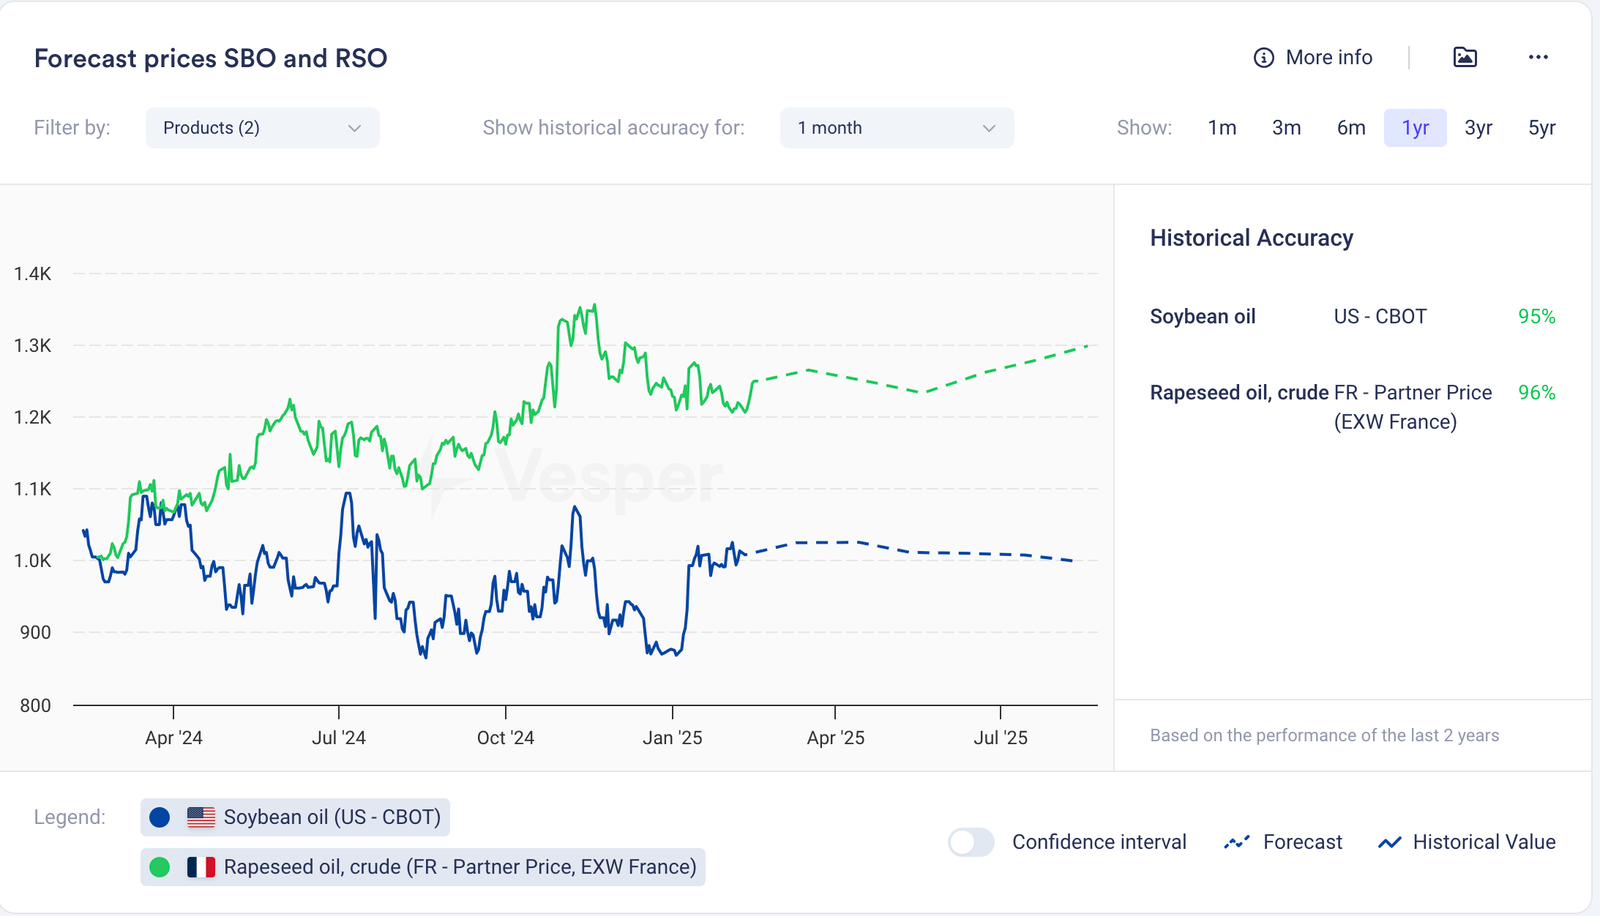Expand the 1 month historical accuracy dropdown
This screenshot has width=1600, height=916.
point(896,128)
